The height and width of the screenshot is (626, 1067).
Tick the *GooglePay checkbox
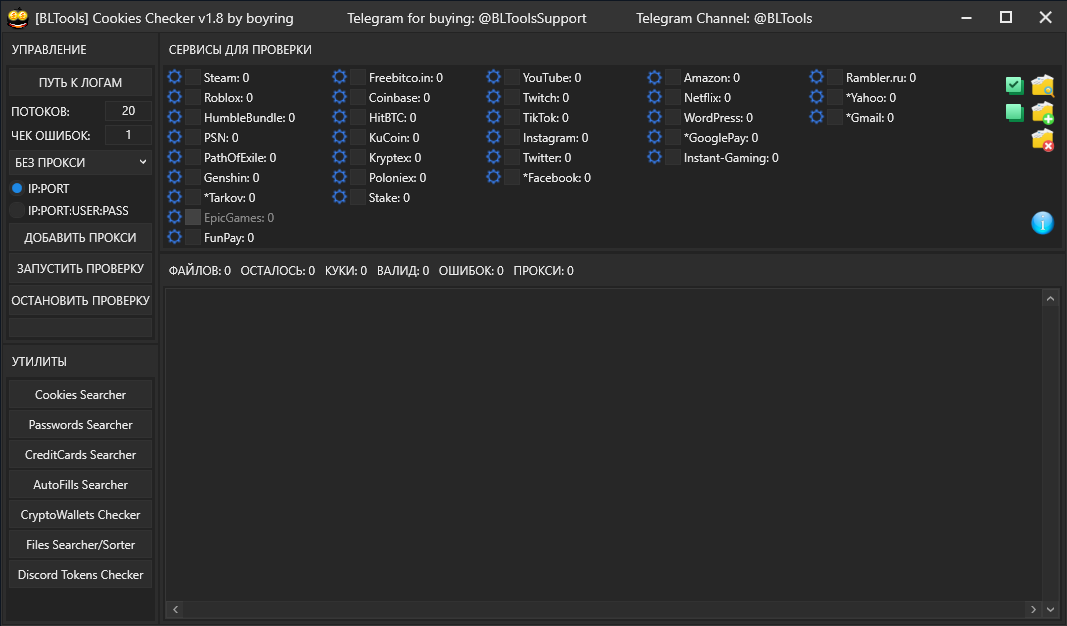tap(673, 137)
